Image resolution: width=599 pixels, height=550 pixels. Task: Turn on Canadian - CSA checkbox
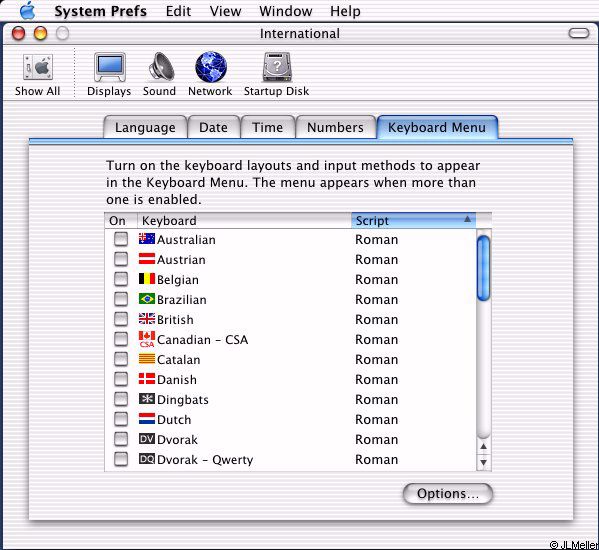pyautogui.click(x=121, y=339)
